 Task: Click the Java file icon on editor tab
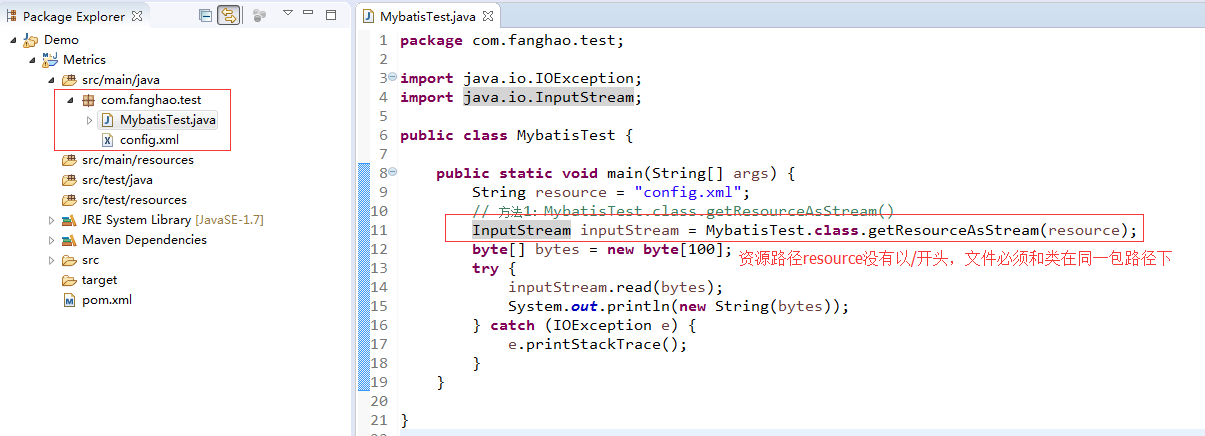tap(369, 16)
